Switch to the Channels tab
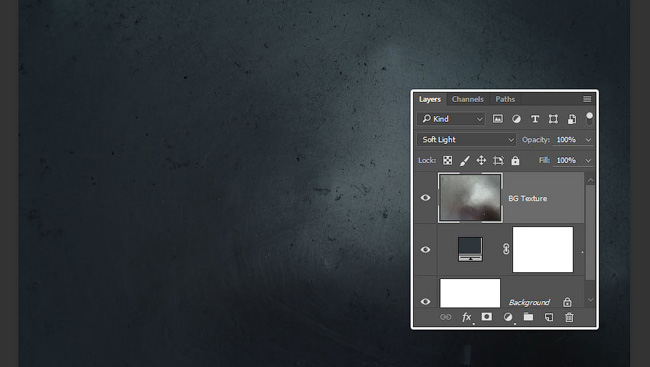This screenshot has height=367, width=650. (468, 99)
